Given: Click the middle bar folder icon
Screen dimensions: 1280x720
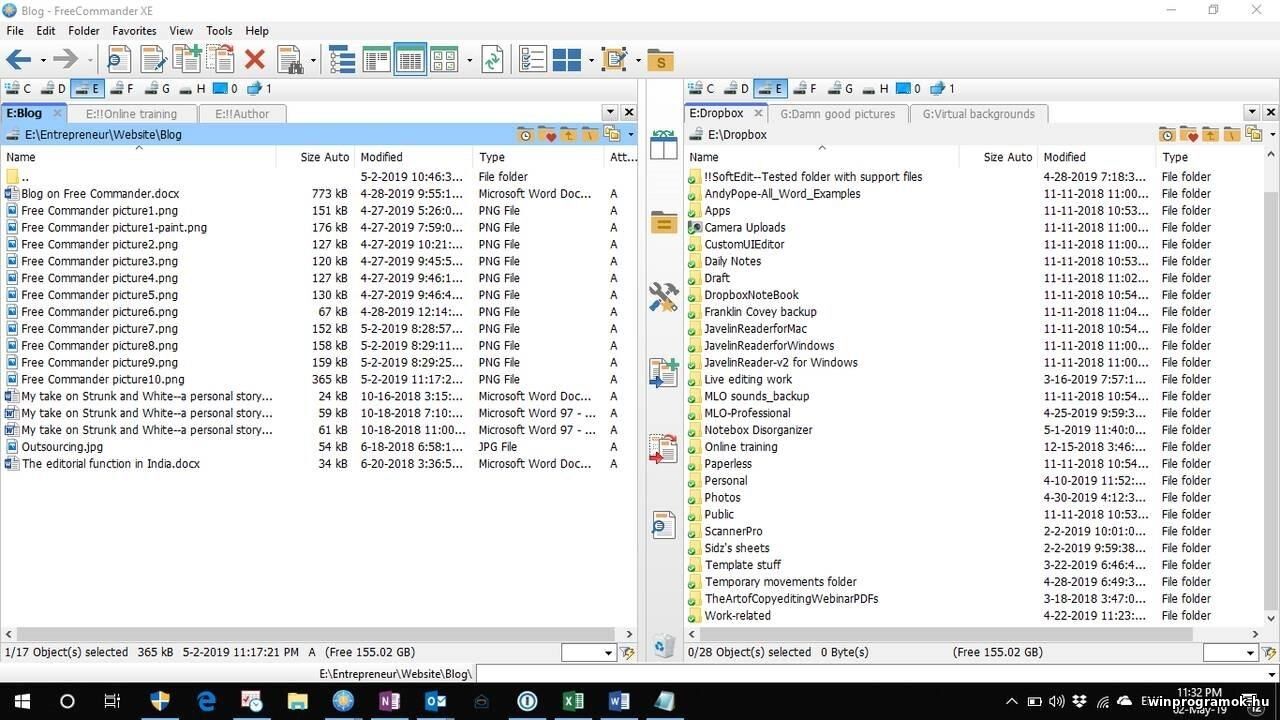Looking at the screenshot, I should pyautogui.click(x=664, y=221).
